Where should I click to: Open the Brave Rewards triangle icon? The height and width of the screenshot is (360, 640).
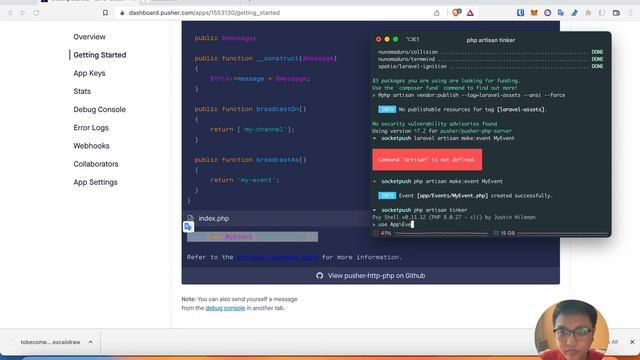click(470, 13)
